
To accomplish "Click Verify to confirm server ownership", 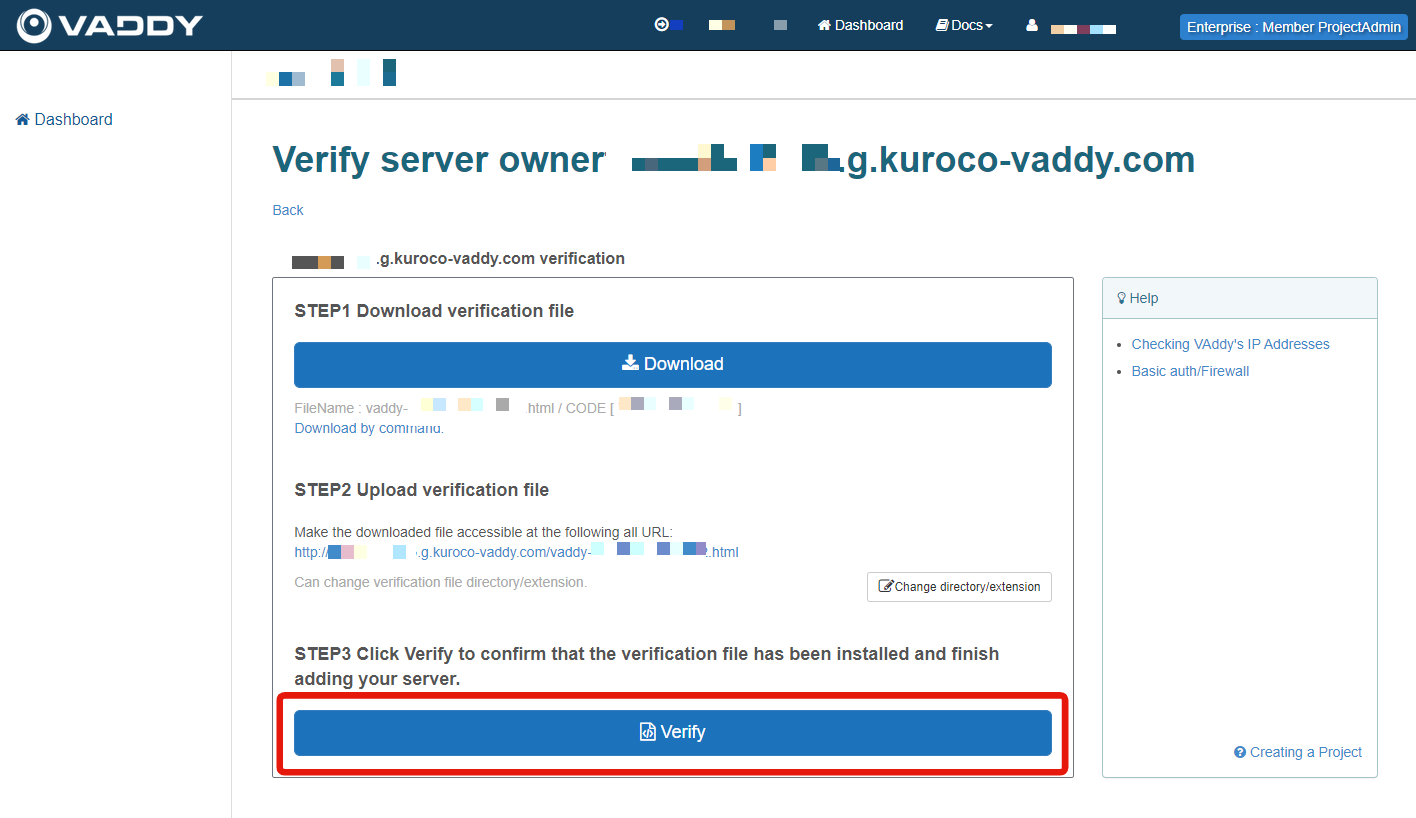I will tap(673, 733).
